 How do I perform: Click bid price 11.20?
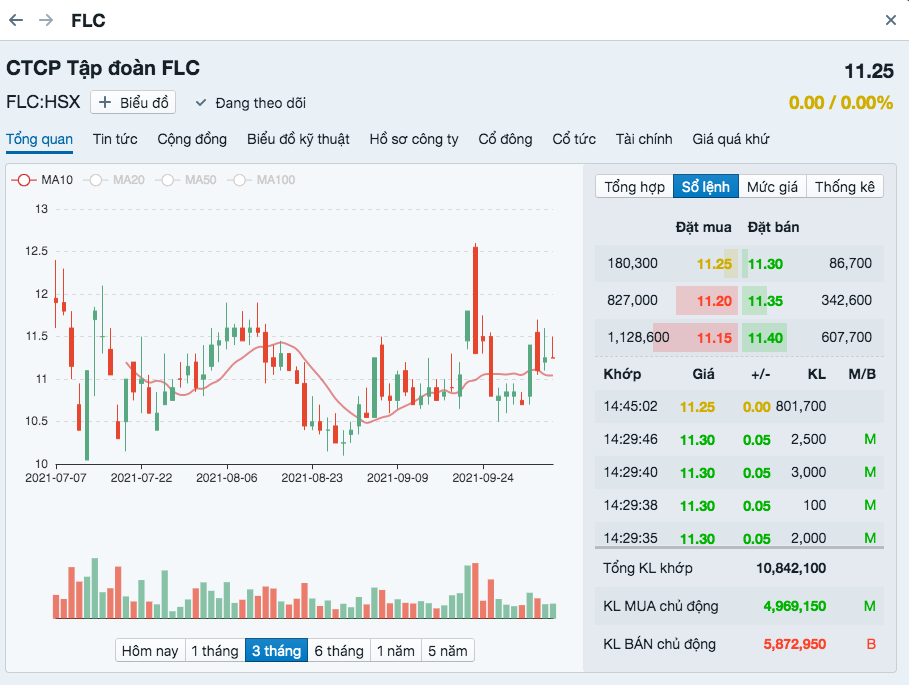point(714,301)
